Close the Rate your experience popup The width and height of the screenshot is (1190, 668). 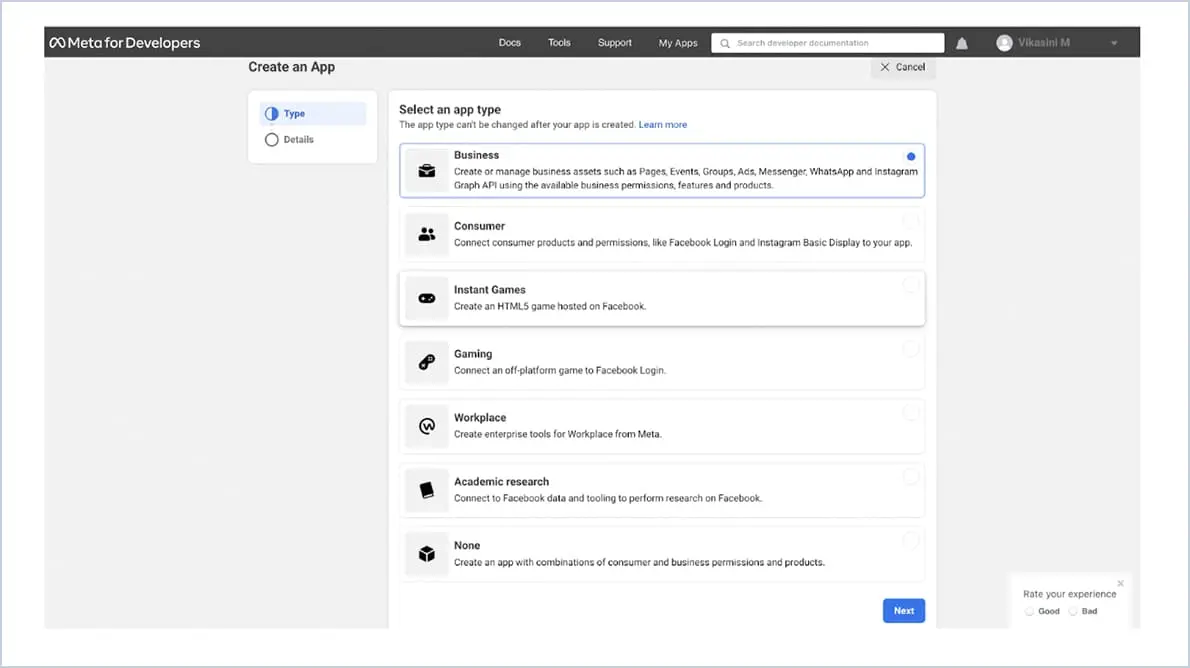tap(1120, 584)
